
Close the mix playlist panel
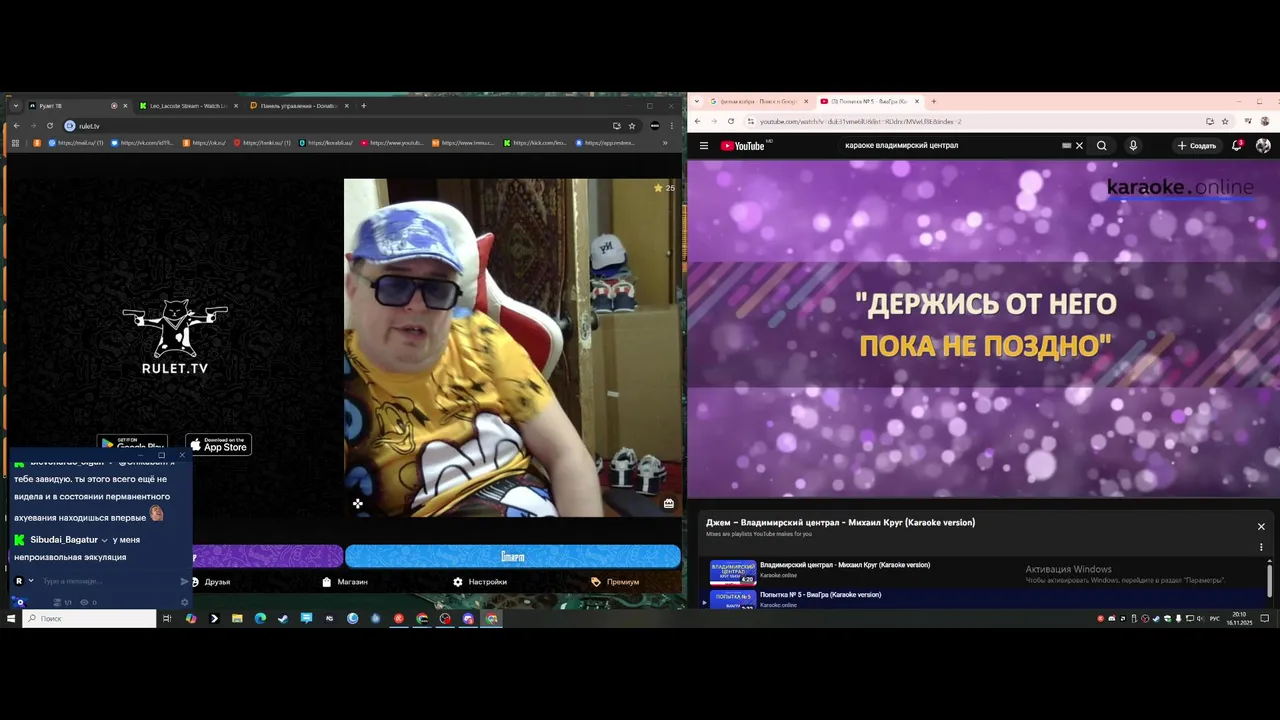[x=1261, y=527]
